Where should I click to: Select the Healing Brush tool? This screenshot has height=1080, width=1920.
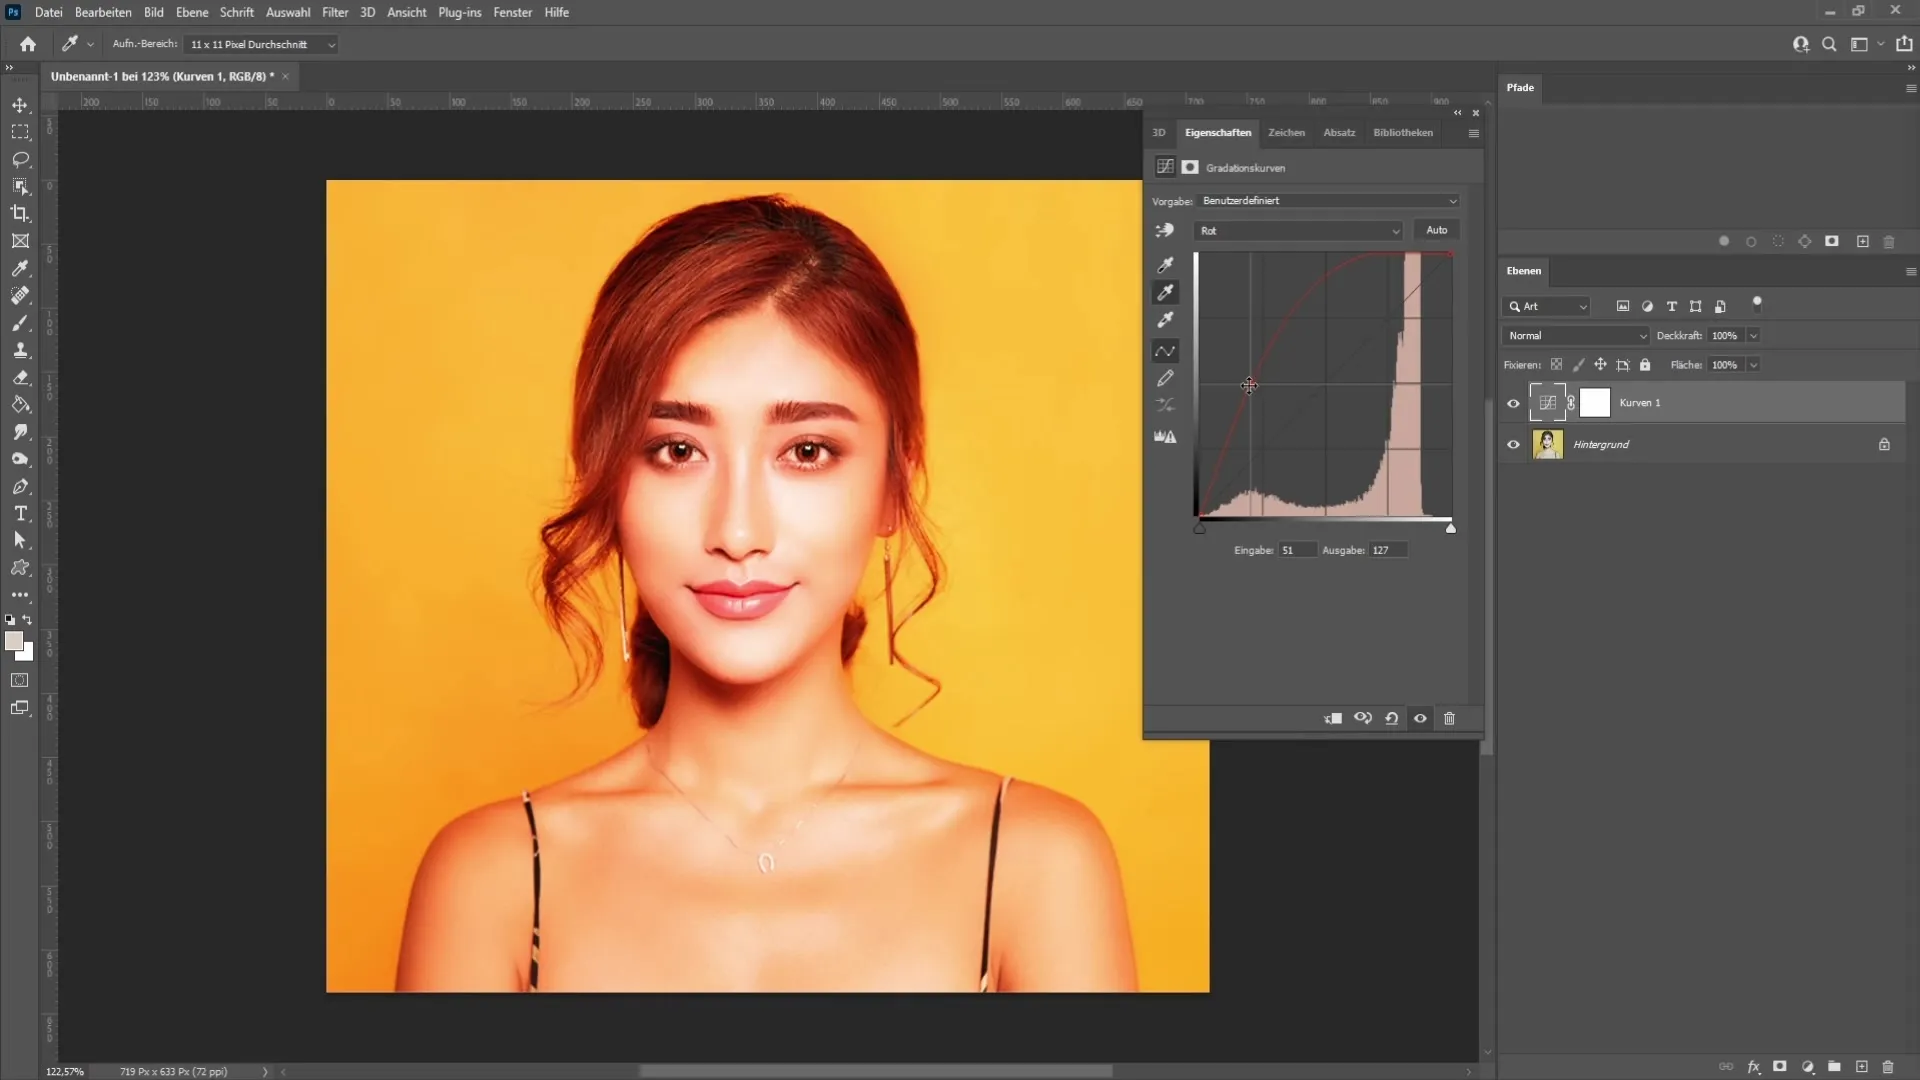click(x=20, y=295)
